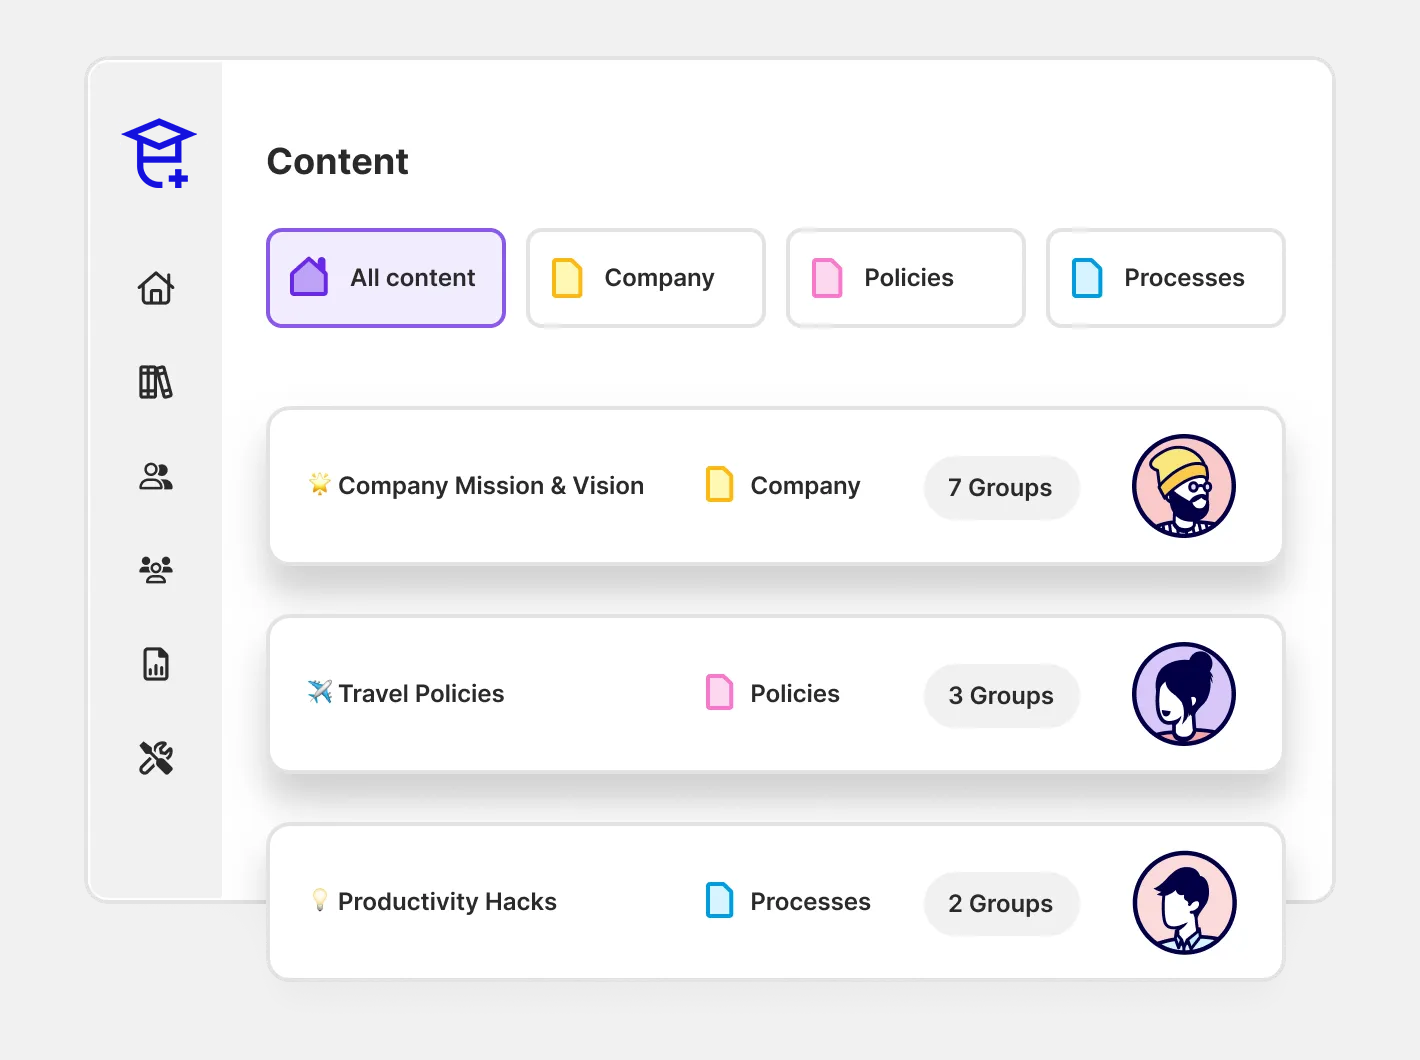Click the 2 Groups badge
Screen dimensions: 1420x1060
pyautogui.click(x=1001, y=904)
